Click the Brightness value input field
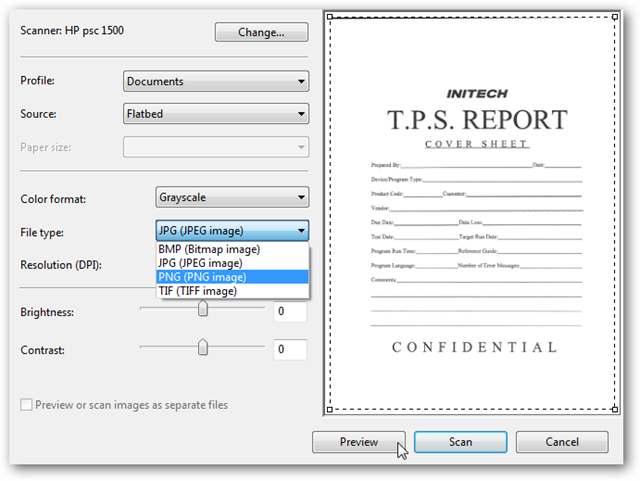The height and width of the screenshot is (481, 640). [x=290, y=312]
